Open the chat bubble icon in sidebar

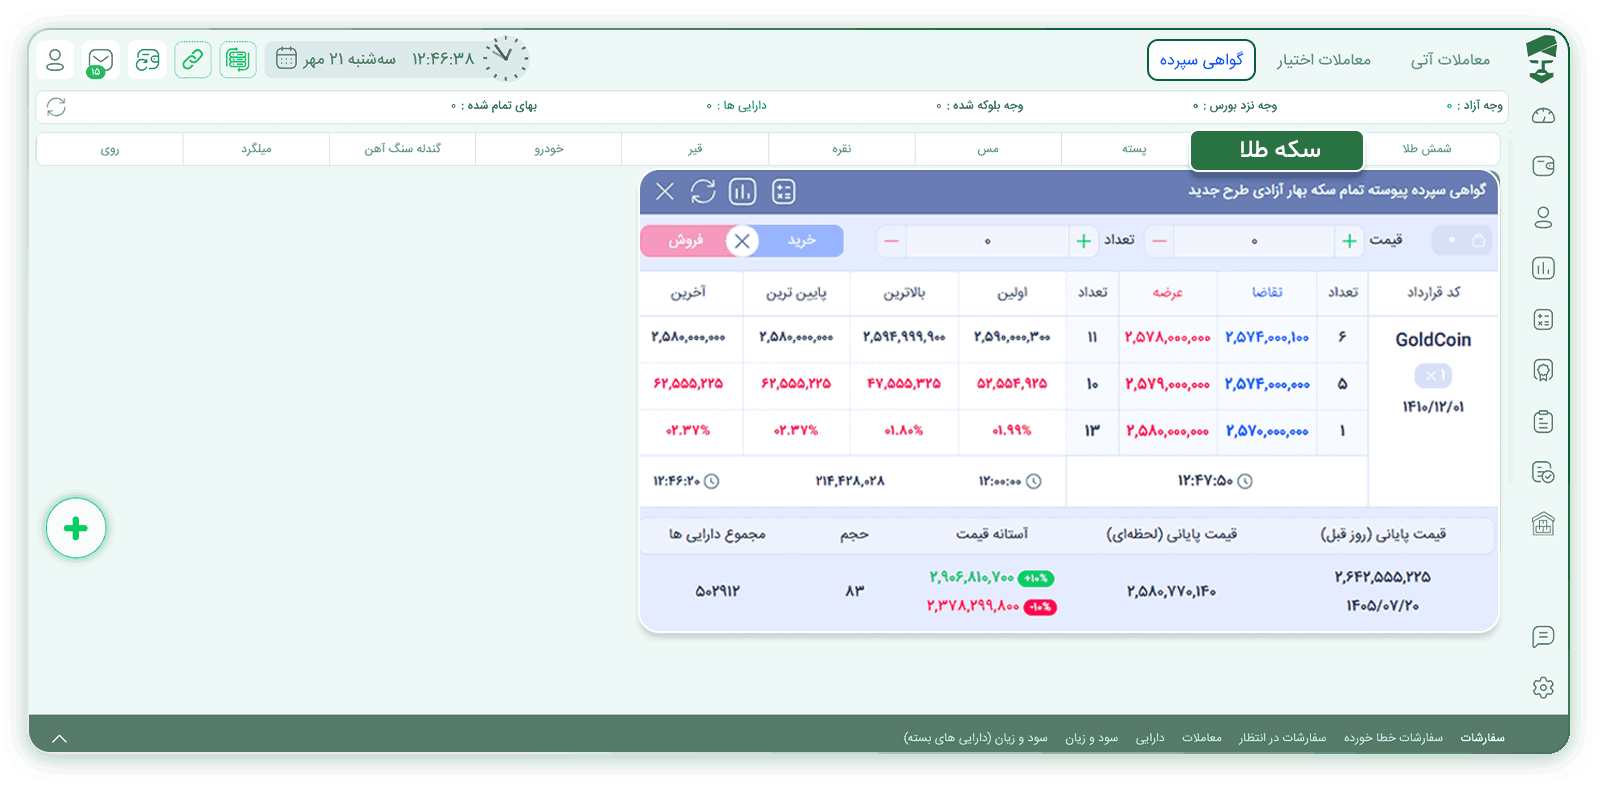coord(1543,636)
